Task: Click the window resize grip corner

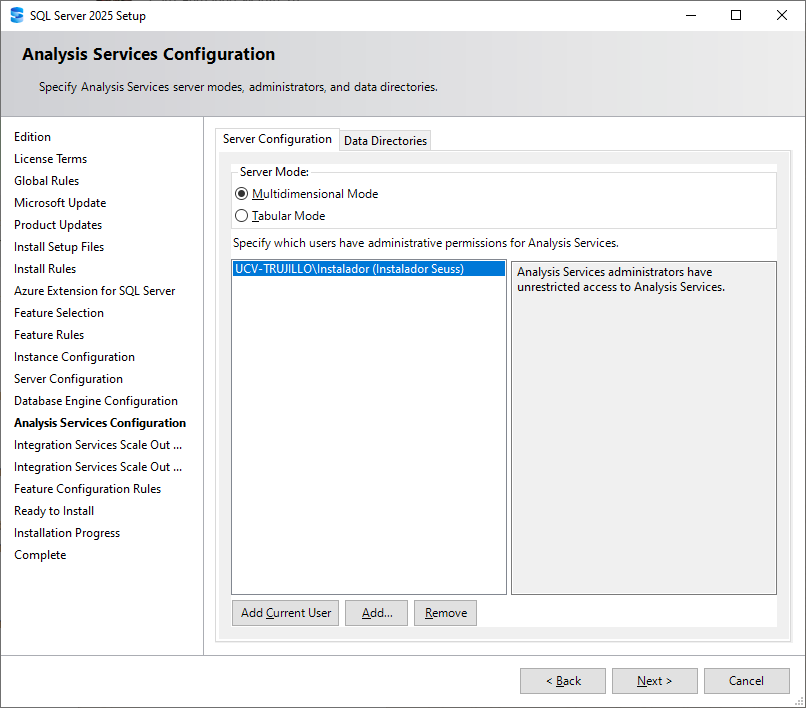Action: pyautogui.click(x=799, y=701)
